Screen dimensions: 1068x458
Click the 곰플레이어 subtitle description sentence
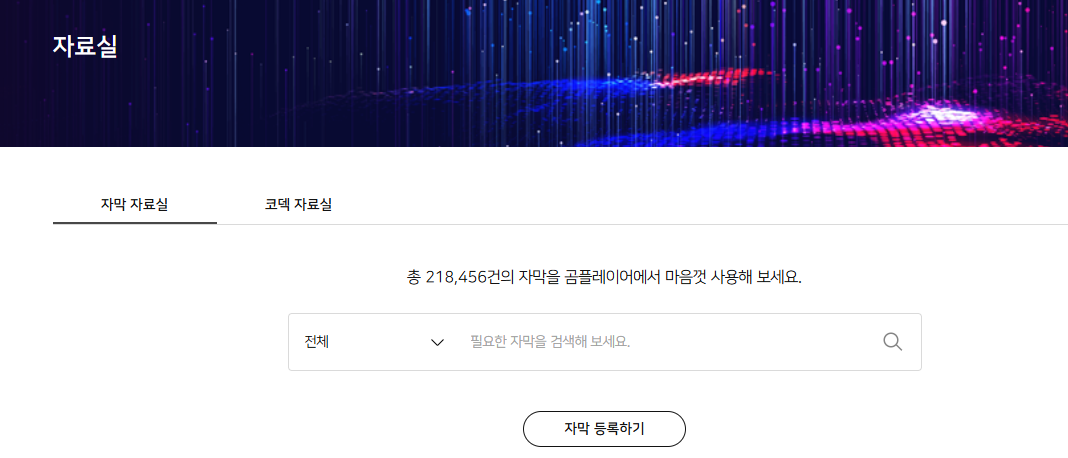tap(604, 278)
